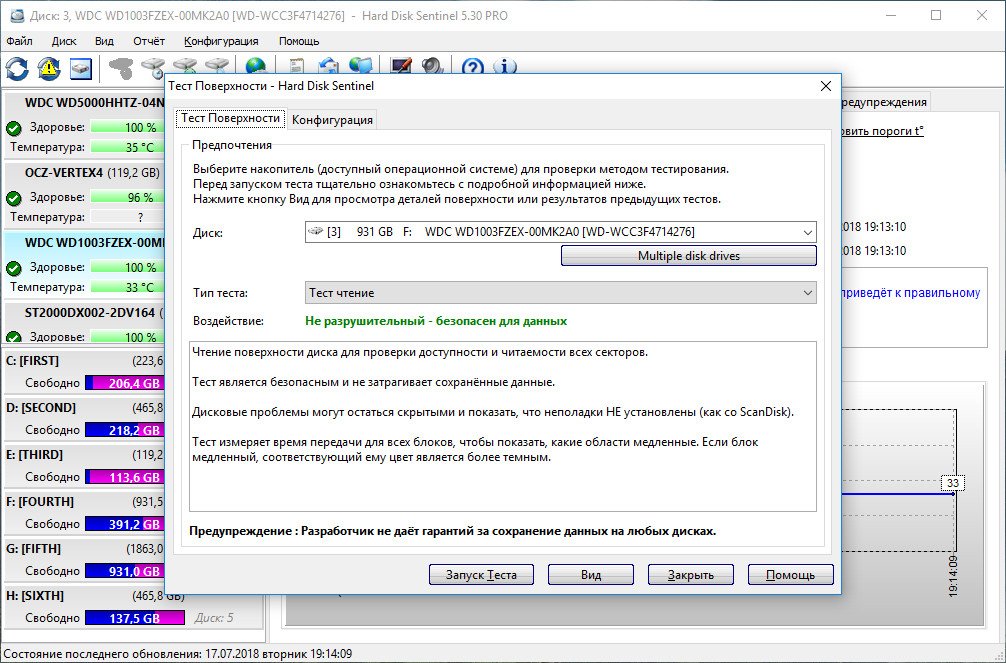This screenshot has height=663, width=1006.
Task: Select the OCZ-VERTEX4 disk entry
Action: pos(84,194)
